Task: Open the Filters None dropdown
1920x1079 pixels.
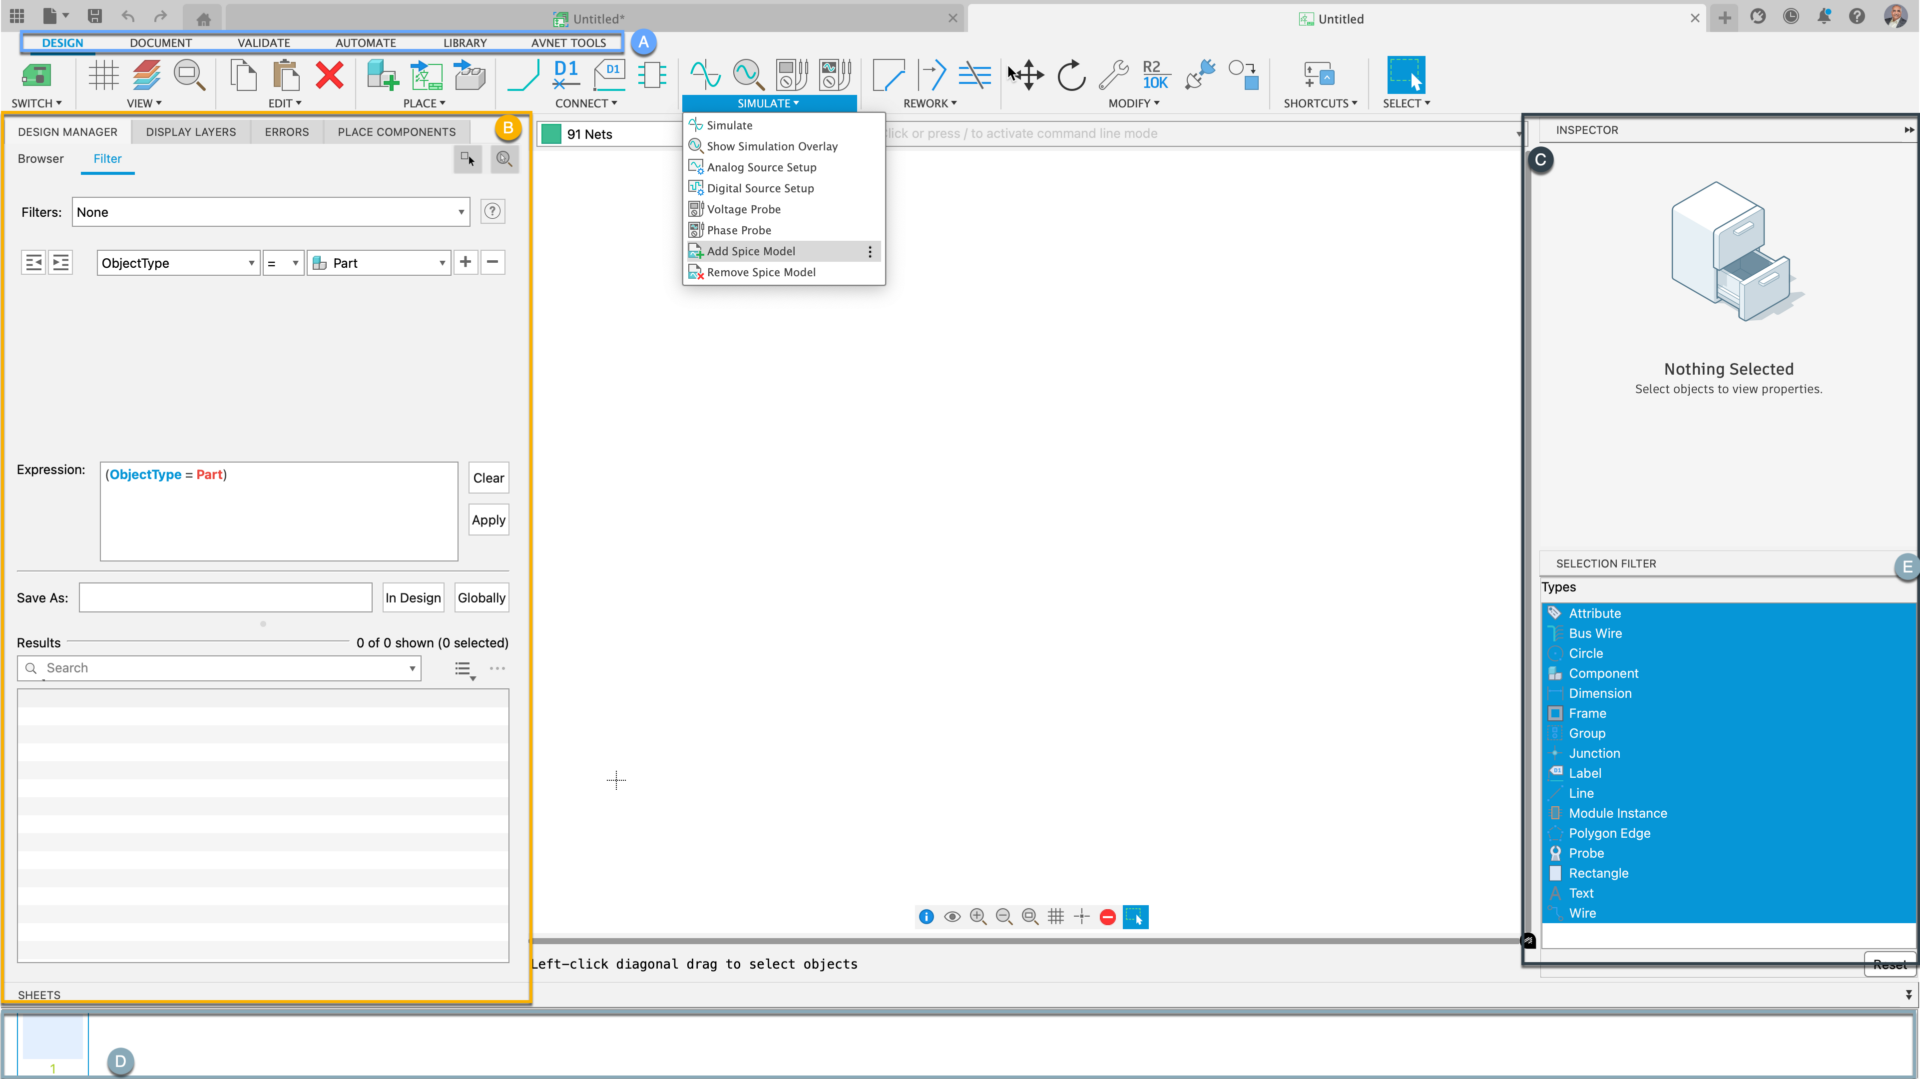Action: (270, 212)
